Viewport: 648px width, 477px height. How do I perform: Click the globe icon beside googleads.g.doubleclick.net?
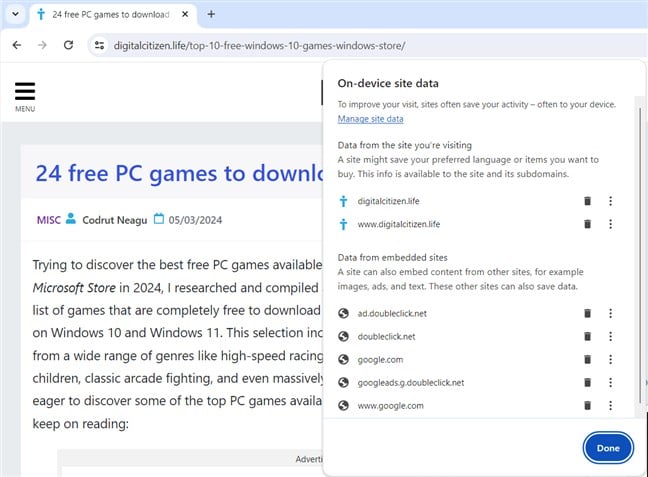point(343,382)
